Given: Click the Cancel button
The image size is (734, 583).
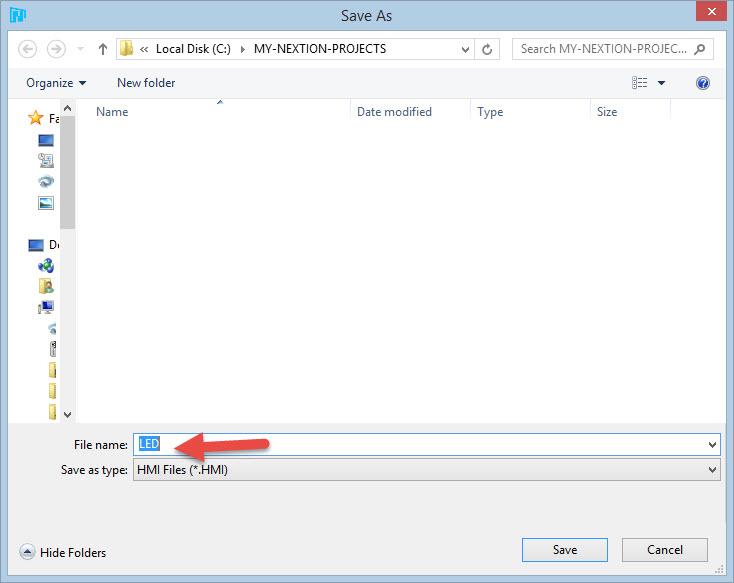Looking at the screenshot, I should (x=665, y=549).
